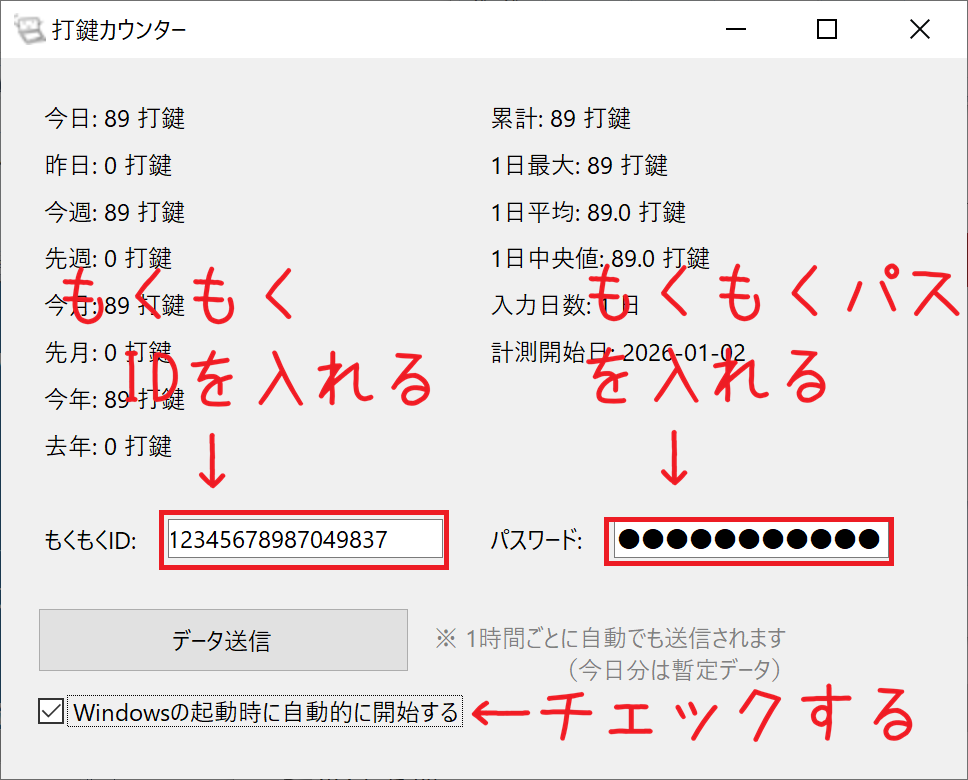968x780 pixels.
Task: Click the 昨日 keystroke count line
Action: coord(108,165)
